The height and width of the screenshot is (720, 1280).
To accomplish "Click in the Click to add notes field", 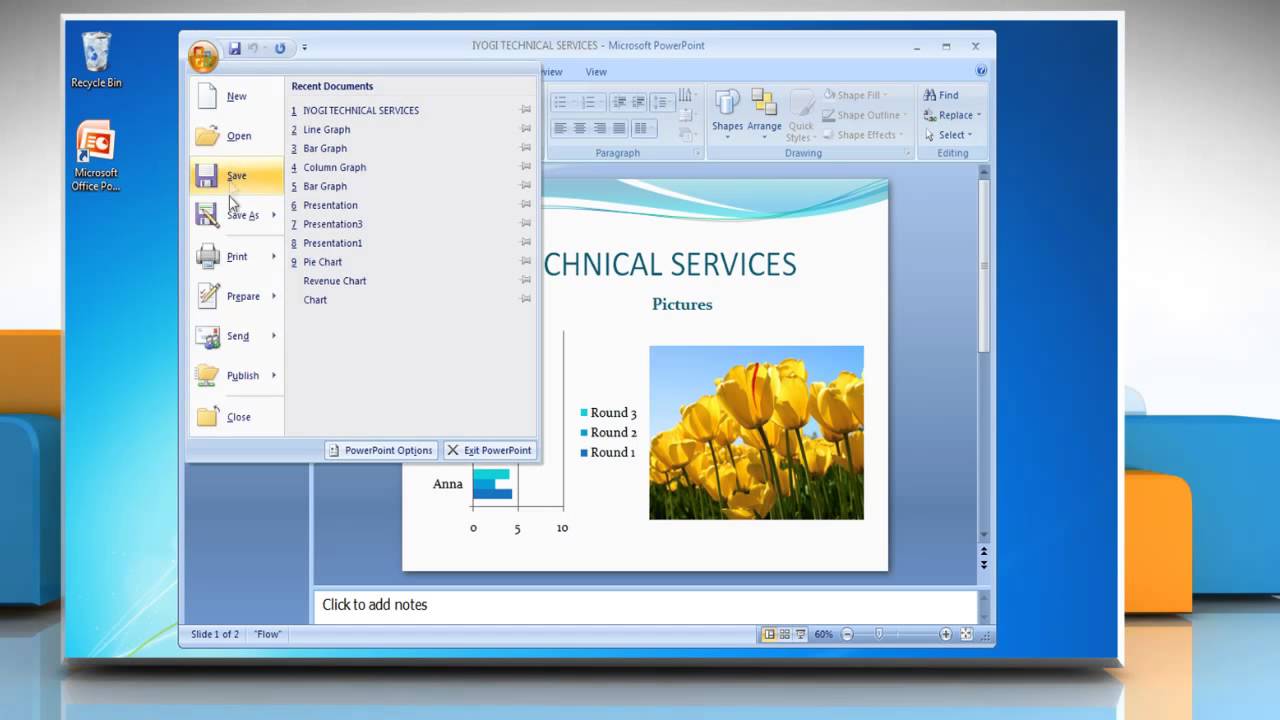I will tap(645, 605).
